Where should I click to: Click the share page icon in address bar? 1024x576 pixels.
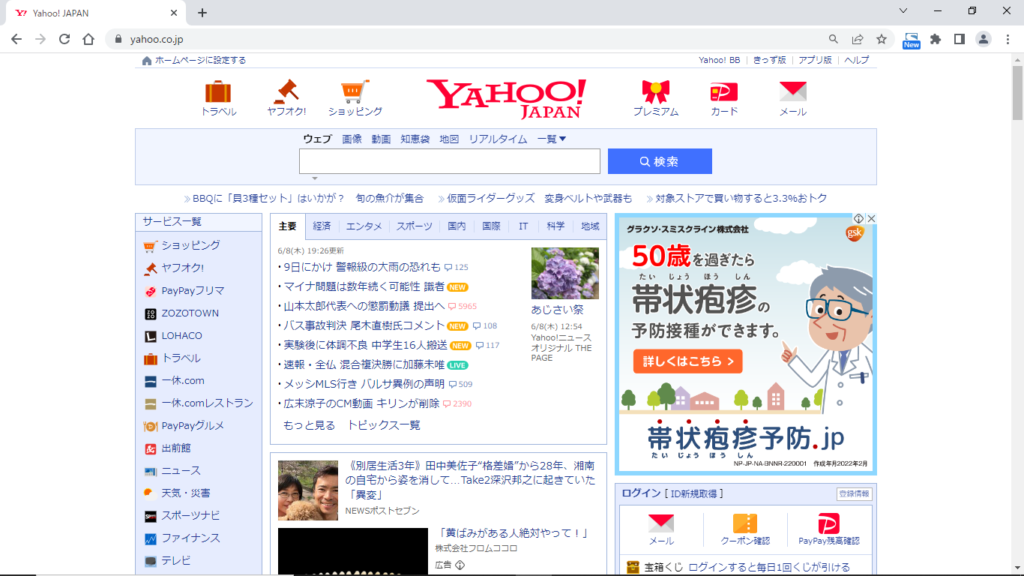pos(857,39)
